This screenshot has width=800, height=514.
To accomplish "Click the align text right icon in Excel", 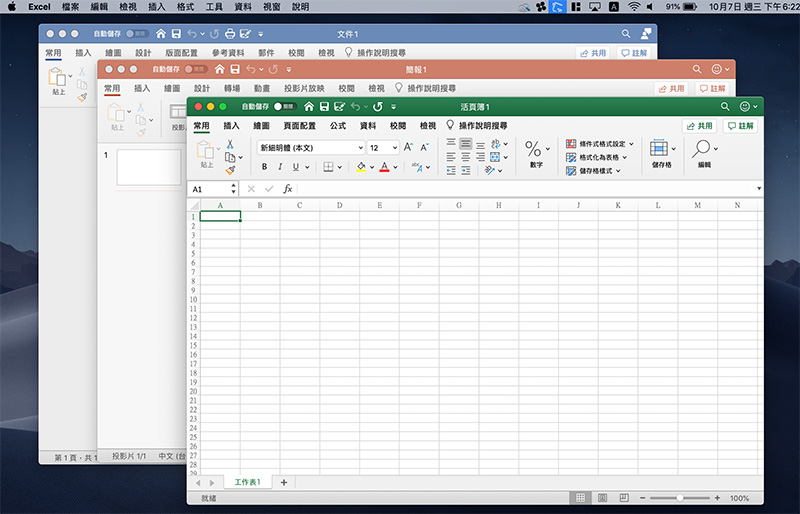I will (480, 157).
